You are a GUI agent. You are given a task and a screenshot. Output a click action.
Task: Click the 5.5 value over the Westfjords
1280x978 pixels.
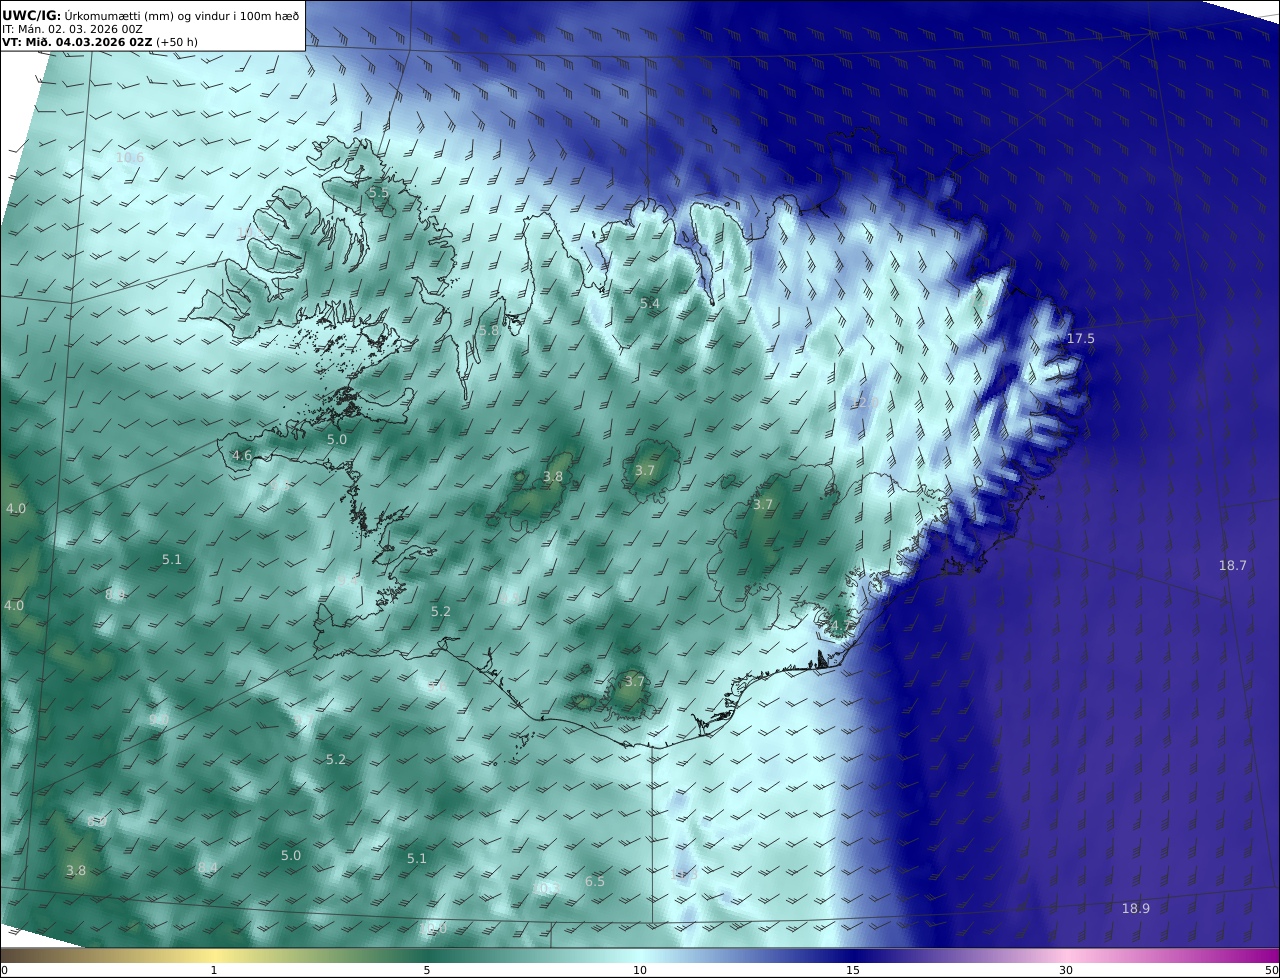379,192
